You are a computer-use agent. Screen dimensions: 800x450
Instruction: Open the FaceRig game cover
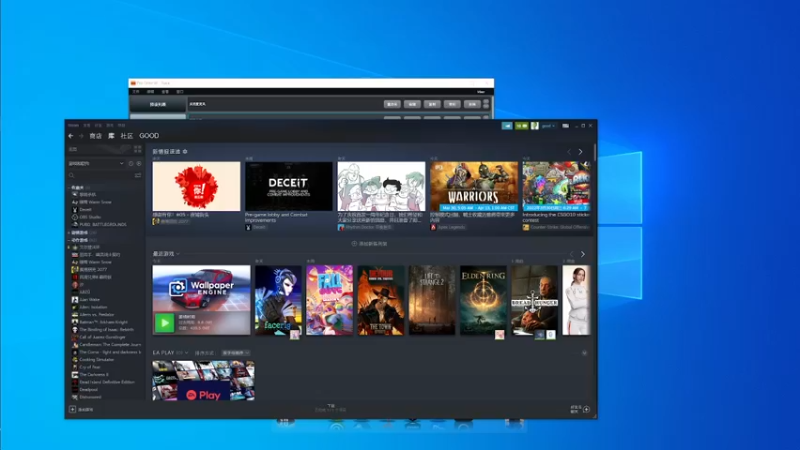click(x=278, y=300)
